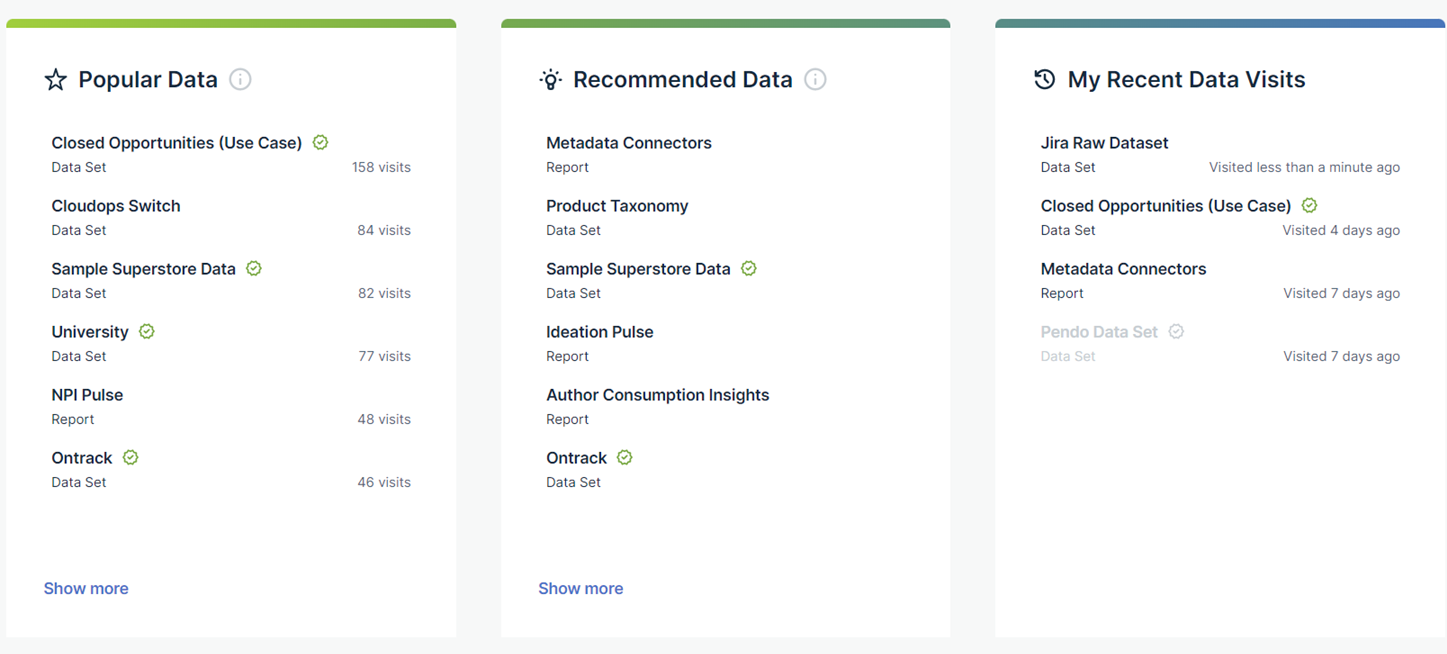
Task: Click the Recommended Data info icon
Action: coord(815,80)
